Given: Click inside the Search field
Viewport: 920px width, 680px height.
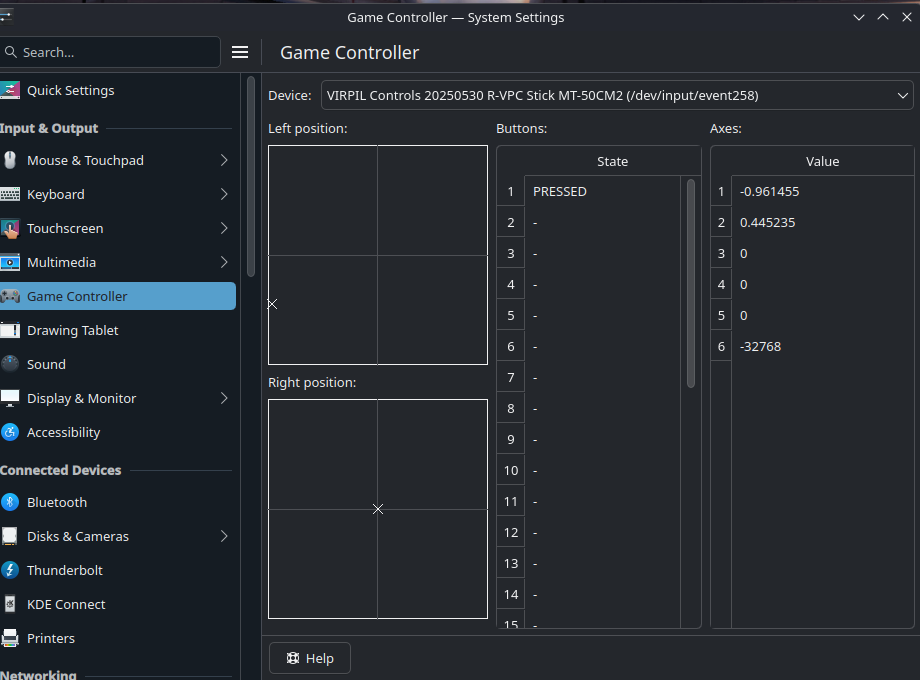Looking at the screenshot, I should click(110, 52).
